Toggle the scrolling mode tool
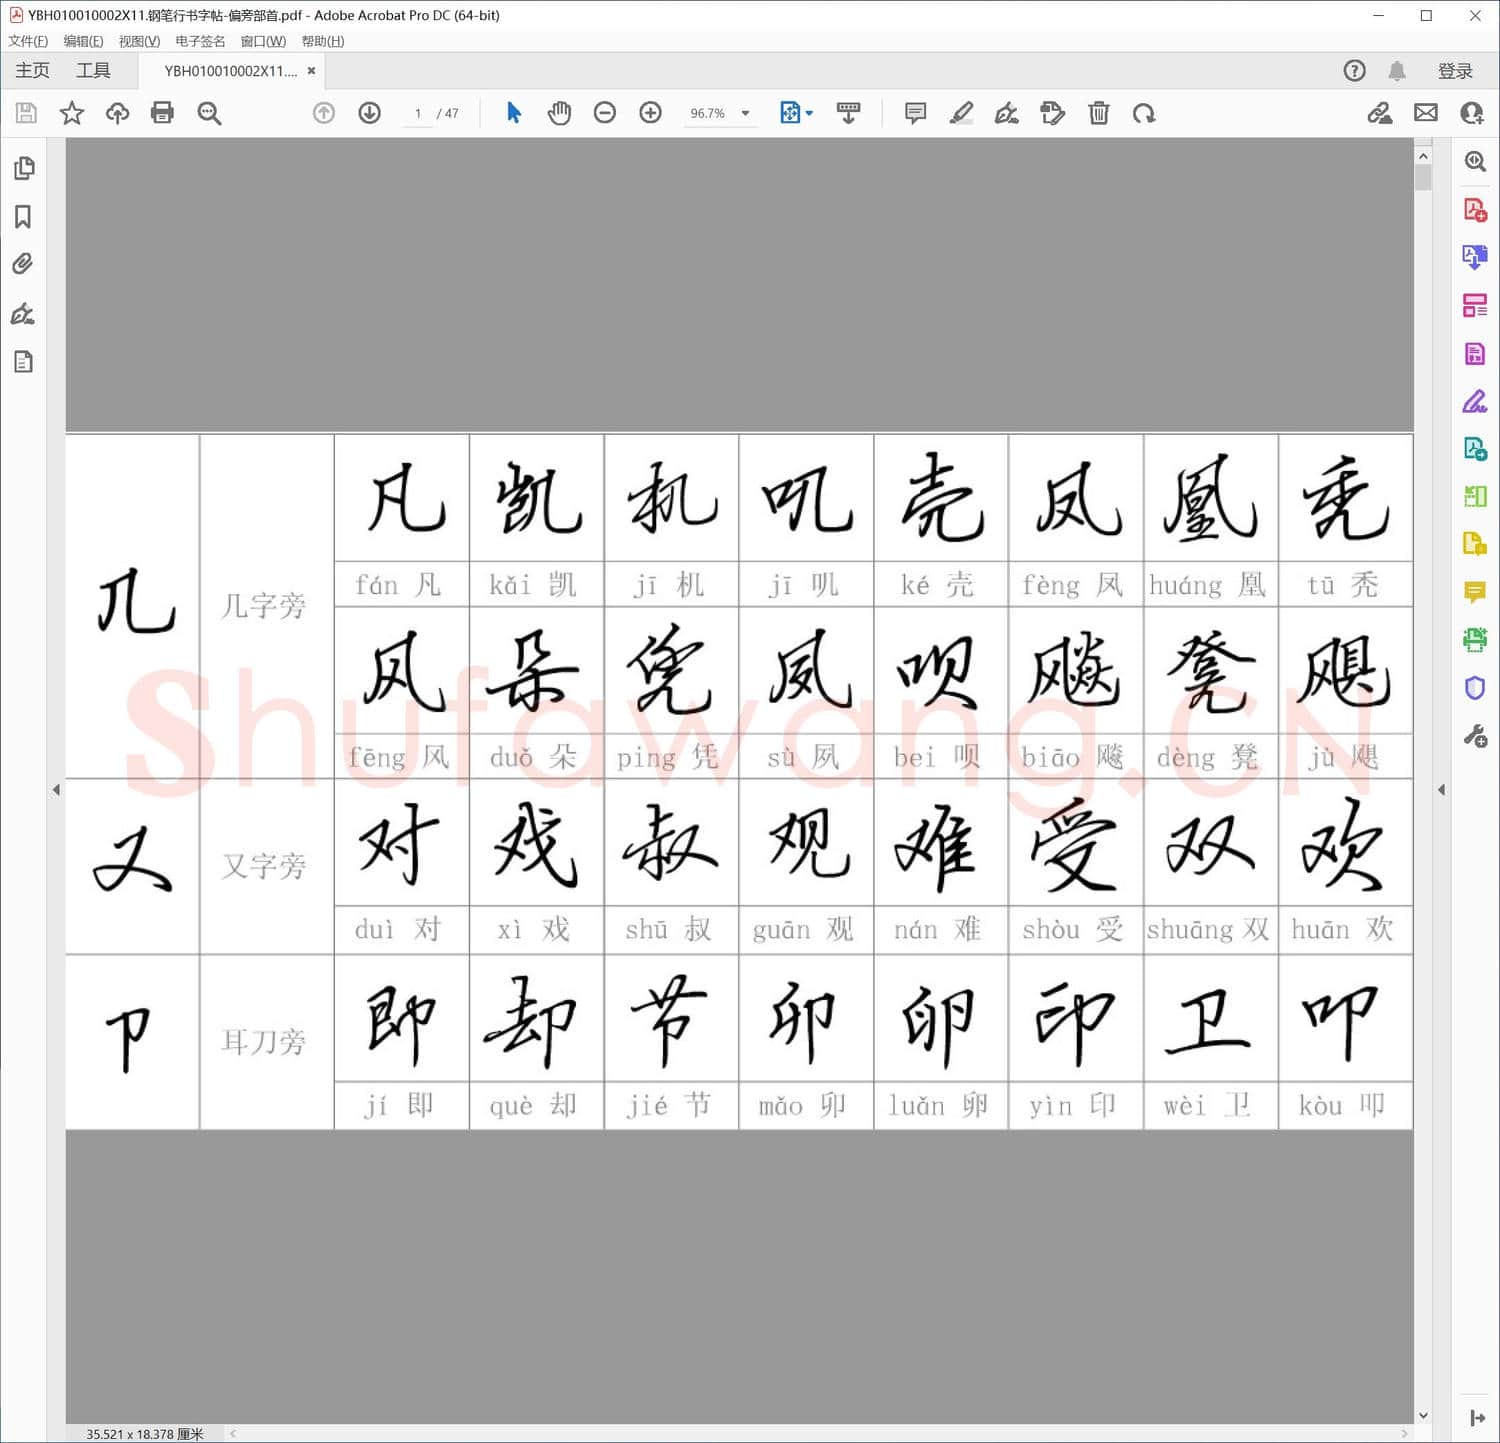This screenshot has width=1500, height=1443. [849, 113]
